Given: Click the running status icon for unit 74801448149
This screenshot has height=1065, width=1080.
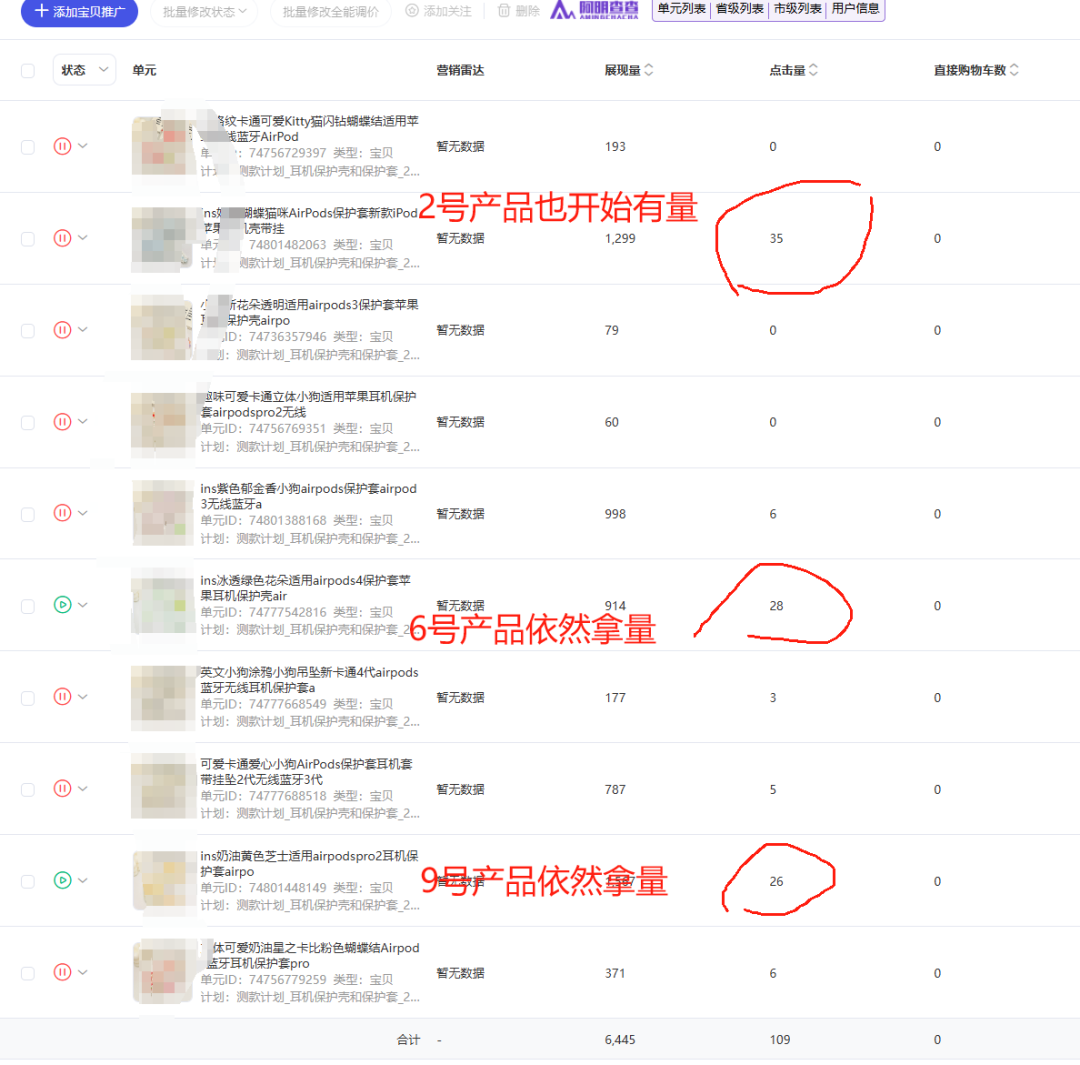Looking at the screenshot, I should (62, 880).
